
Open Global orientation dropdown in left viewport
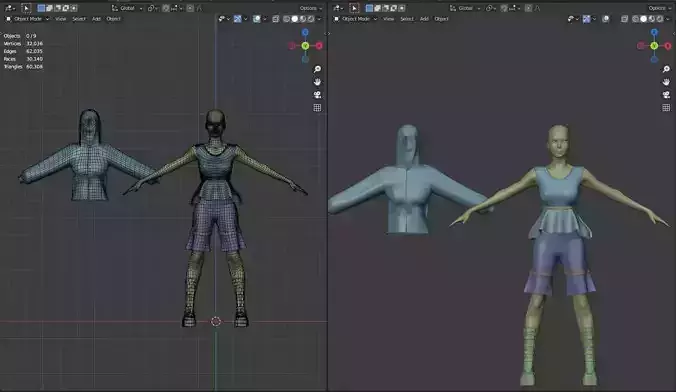click(127, 8)
